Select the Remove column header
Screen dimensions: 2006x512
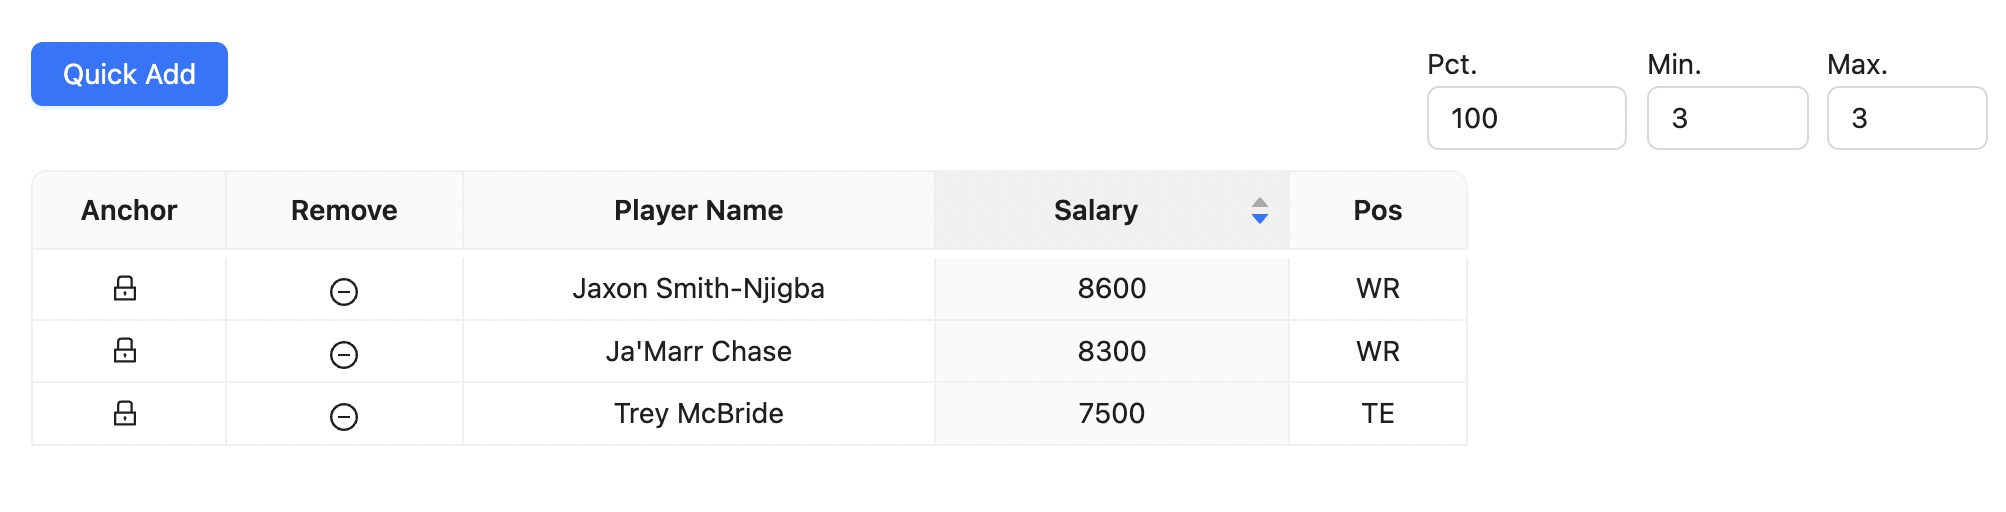tap(344, 210)
